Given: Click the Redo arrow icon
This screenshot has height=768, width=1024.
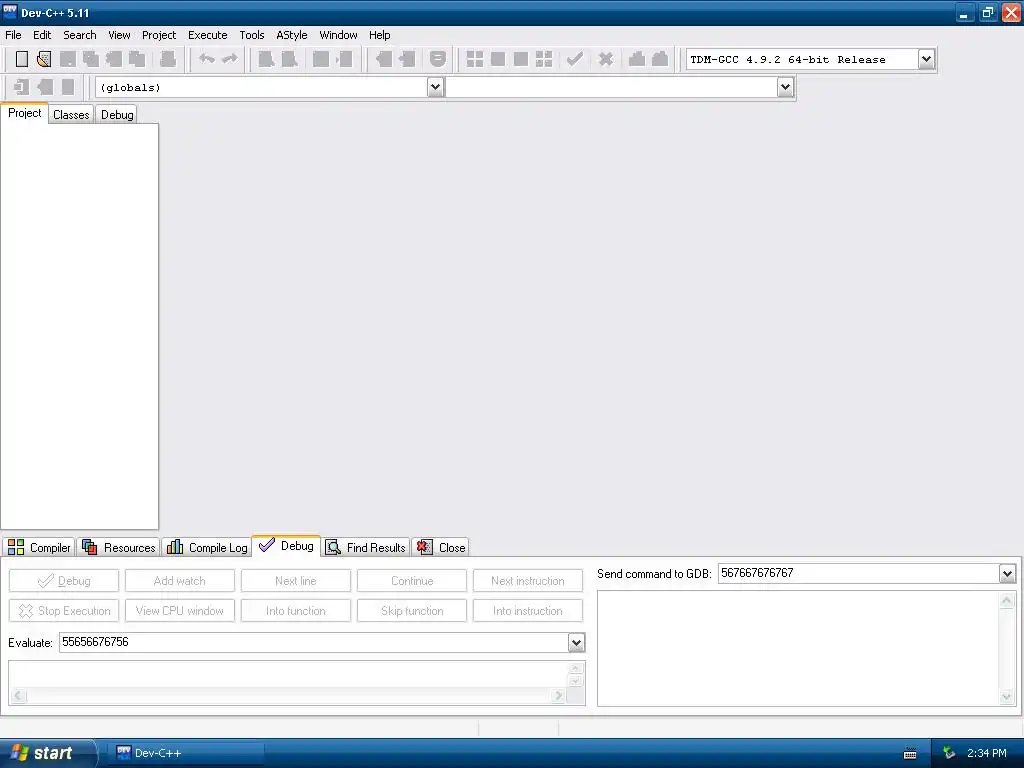Looking at the screenshot, I should pyautogui.click(x=229, y=59).
